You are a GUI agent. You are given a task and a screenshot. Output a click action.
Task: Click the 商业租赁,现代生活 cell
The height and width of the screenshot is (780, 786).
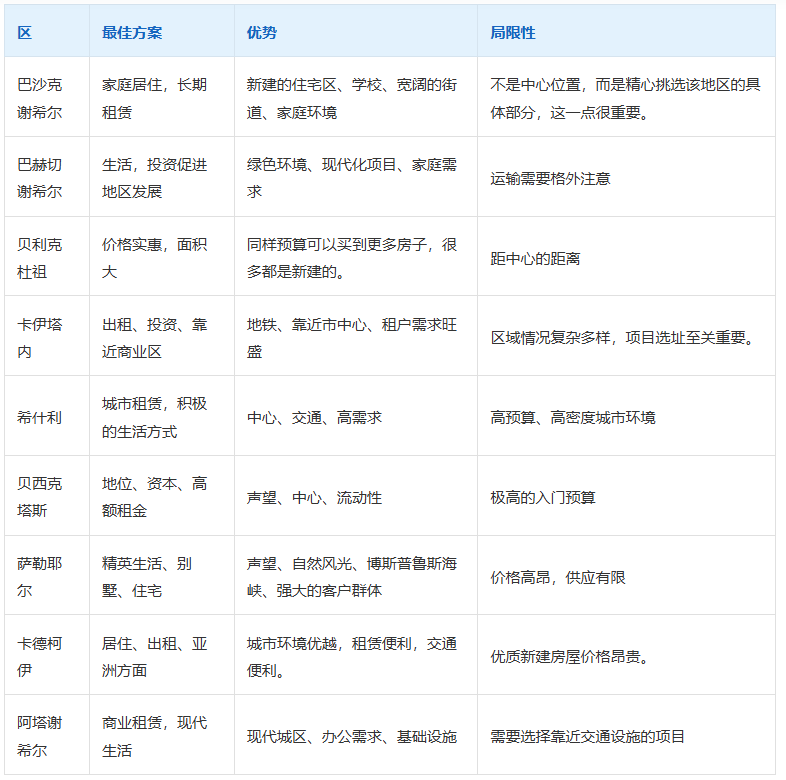click(162, 735)
